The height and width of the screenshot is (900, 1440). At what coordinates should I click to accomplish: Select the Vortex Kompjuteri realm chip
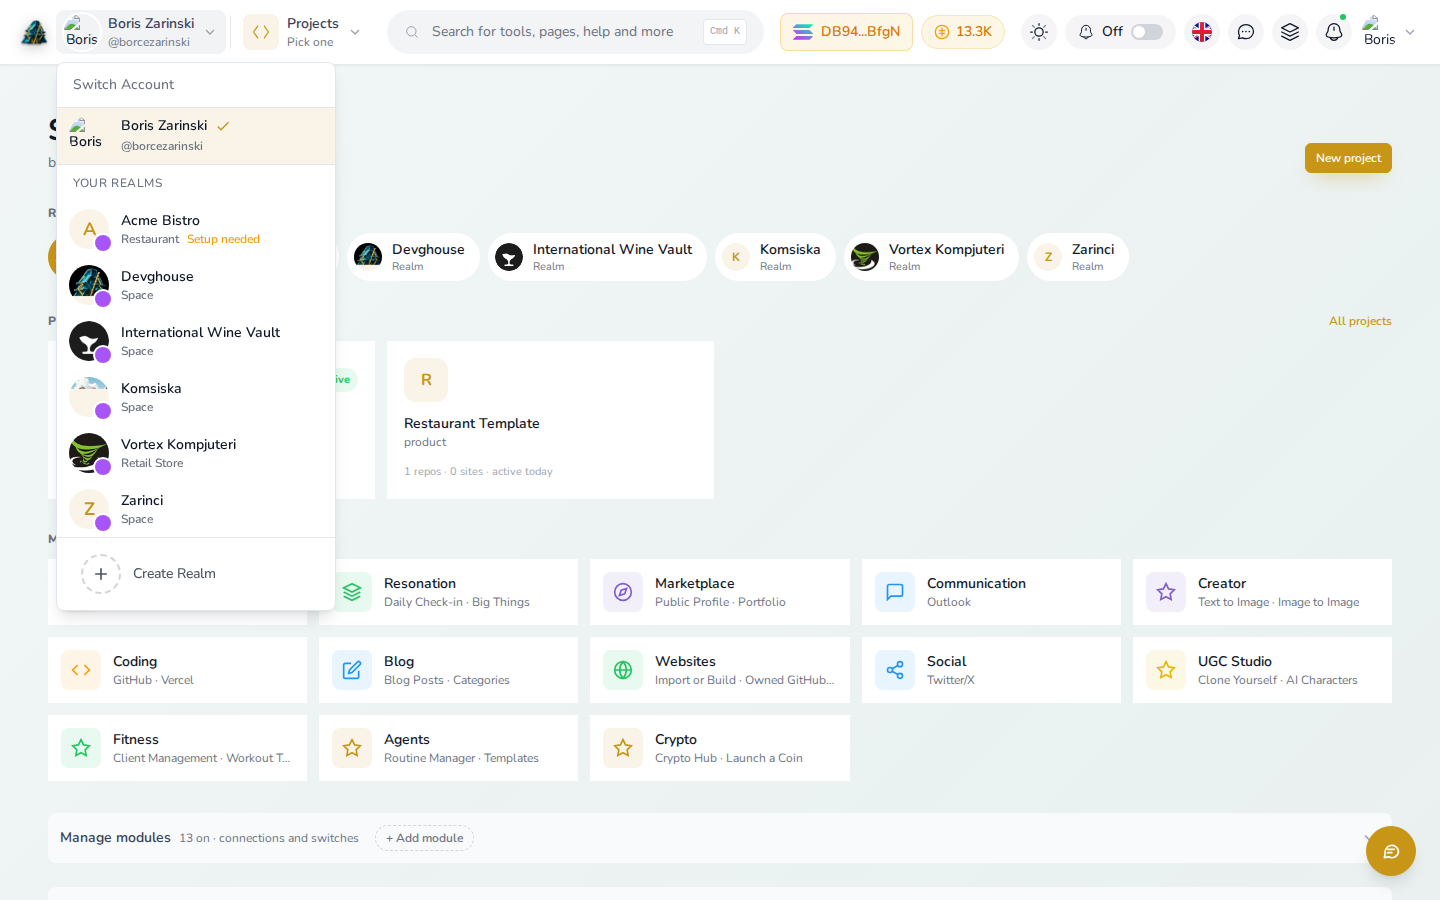tap(931, 257)
